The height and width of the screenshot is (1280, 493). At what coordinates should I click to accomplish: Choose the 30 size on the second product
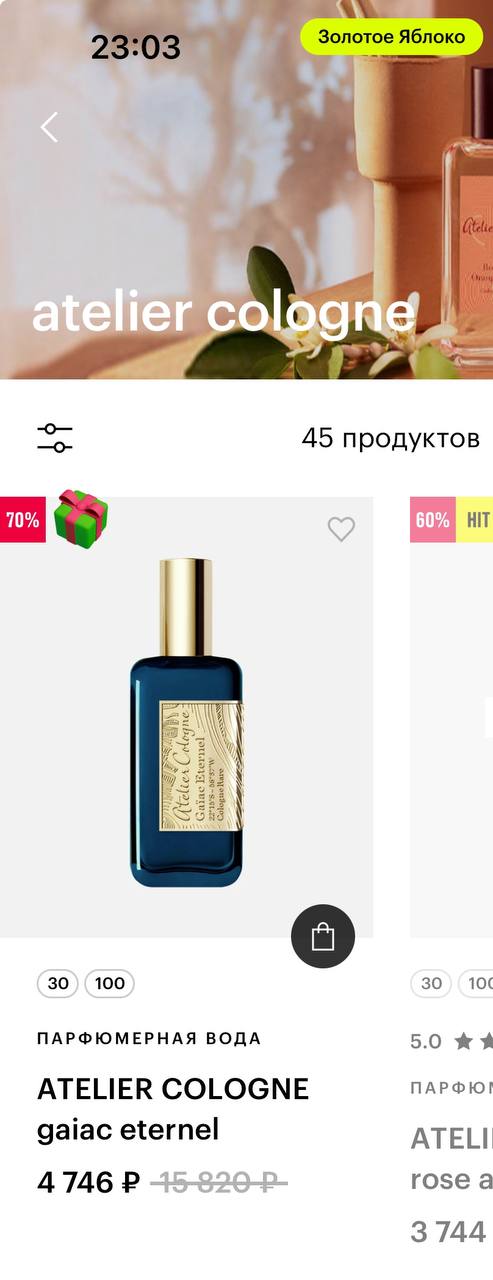tap(431, 983)
